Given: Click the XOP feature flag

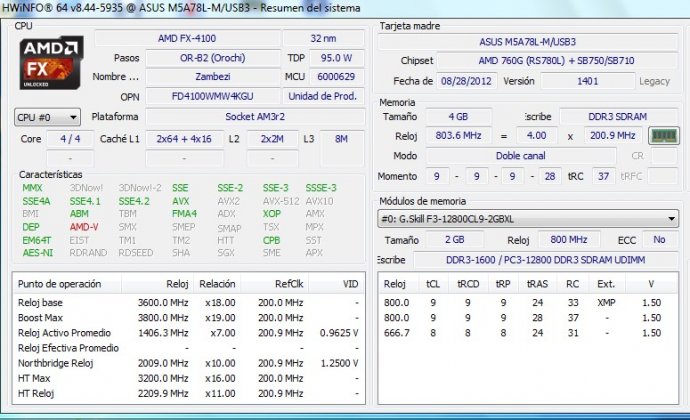Looking at the screenshot, I should [x=272, y=214].
